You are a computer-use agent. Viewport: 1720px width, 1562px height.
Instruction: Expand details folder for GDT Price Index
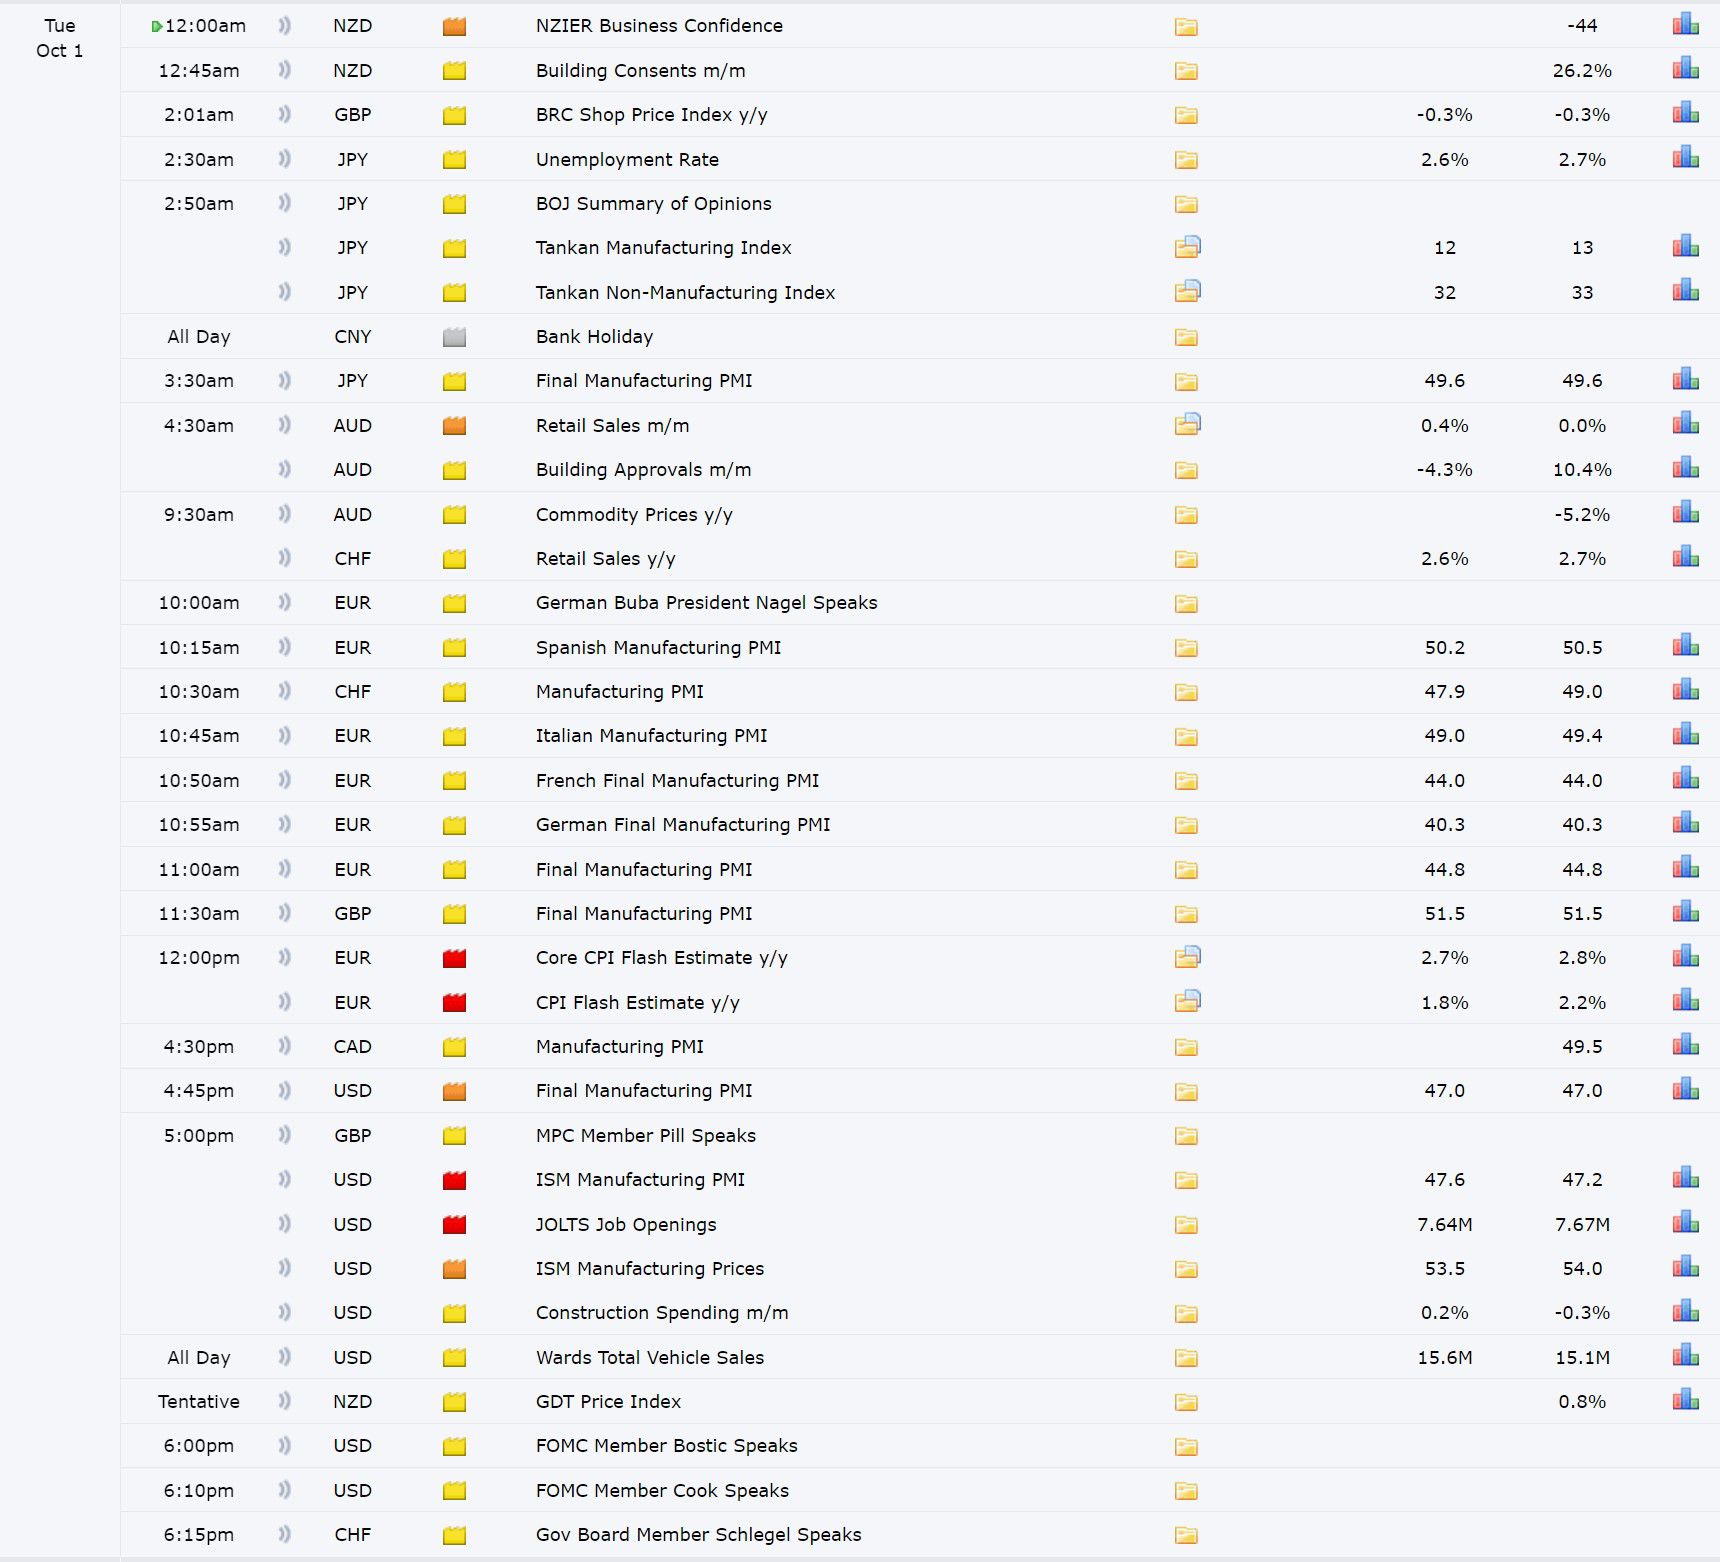pyautogui.click(x=1186, y=1402)
